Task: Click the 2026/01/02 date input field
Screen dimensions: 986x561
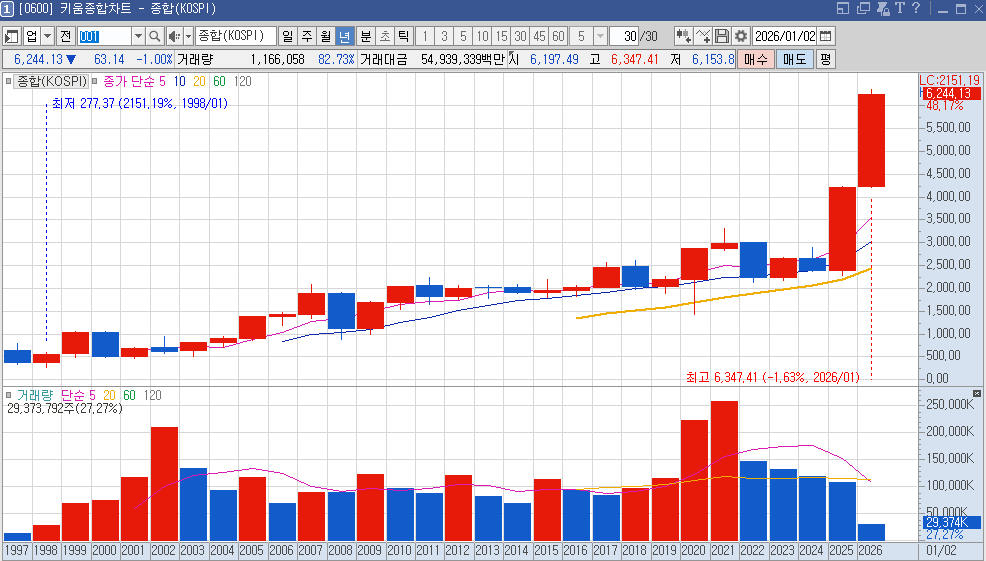Action: pos(785,36)
